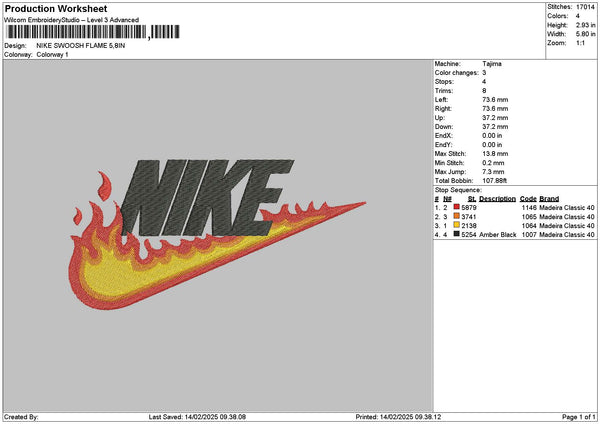Viewport: 600px width, 424px height.
Task: Click the 'Trims:' label
Action: tap(443, 91)
